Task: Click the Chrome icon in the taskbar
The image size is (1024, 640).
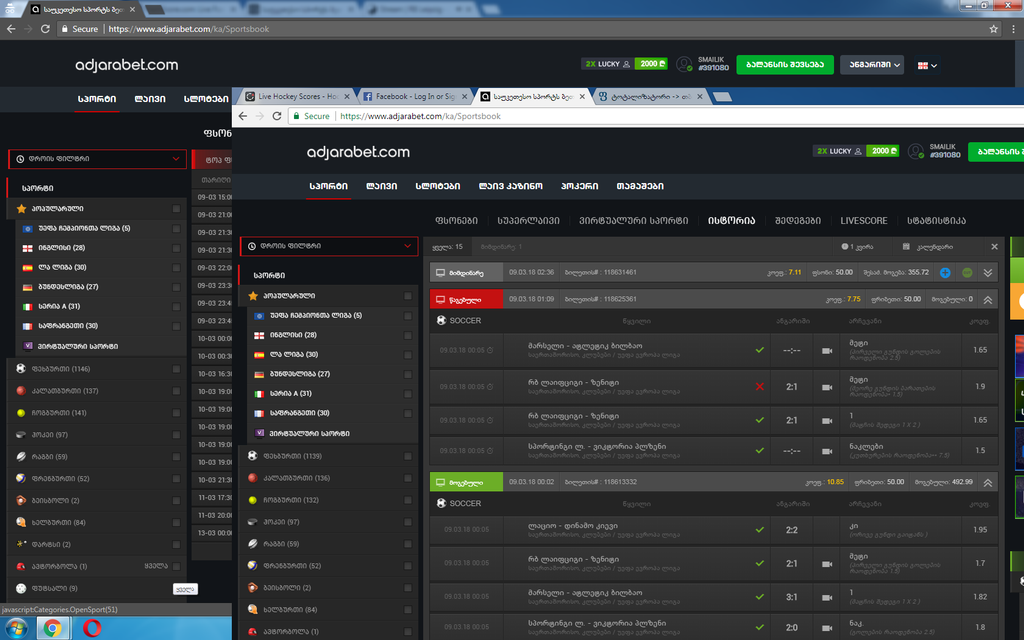Action: pos(53,628)
